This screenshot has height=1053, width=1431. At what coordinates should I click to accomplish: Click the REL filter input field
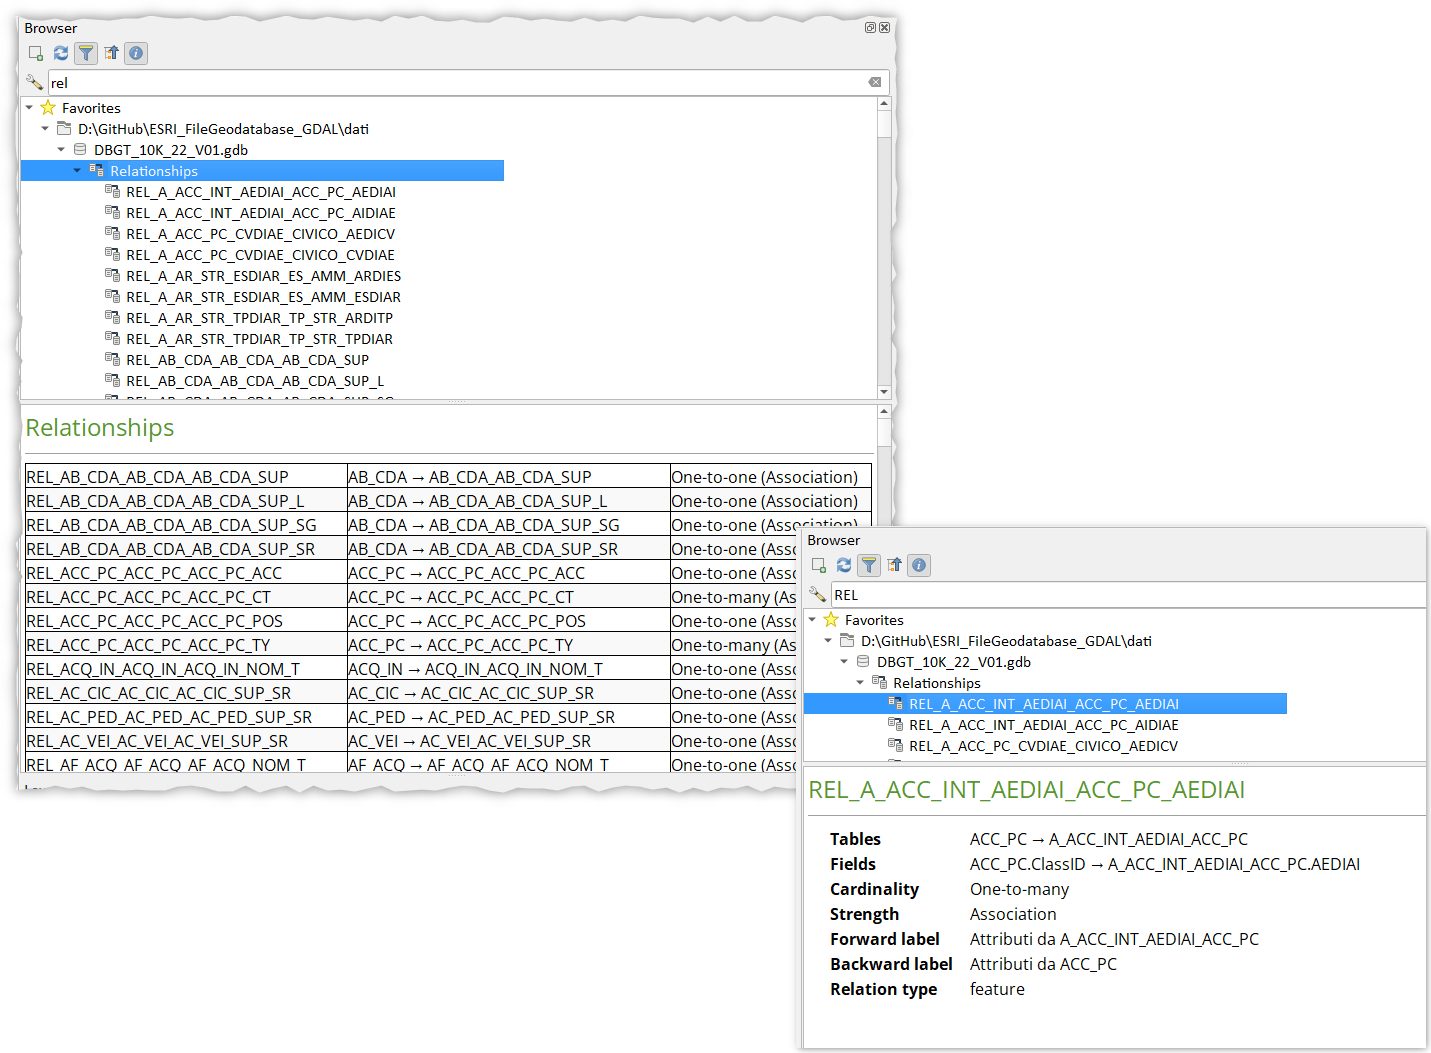(x=1100, y=594)
